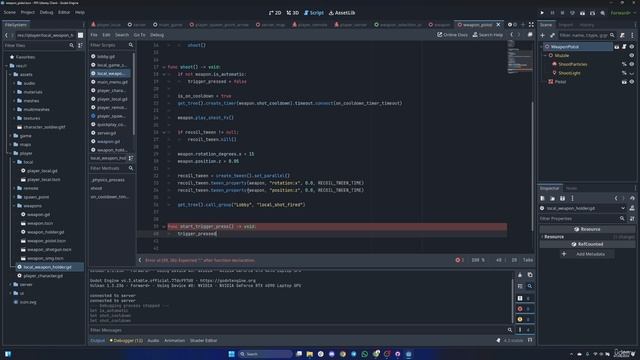Image resolution: width=640 pixels, height=360 pixels.
Task: Run a specific scene
Action: point(592,13)
